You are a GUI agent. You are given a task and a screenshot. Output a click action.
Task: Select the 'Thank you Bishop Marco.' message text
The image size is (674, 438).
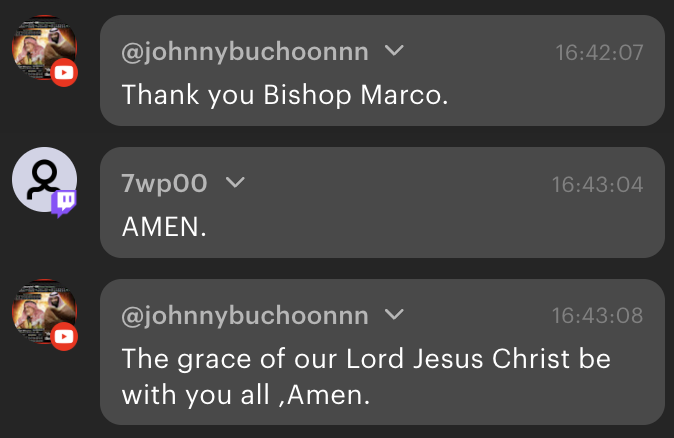tap(285, 95)
